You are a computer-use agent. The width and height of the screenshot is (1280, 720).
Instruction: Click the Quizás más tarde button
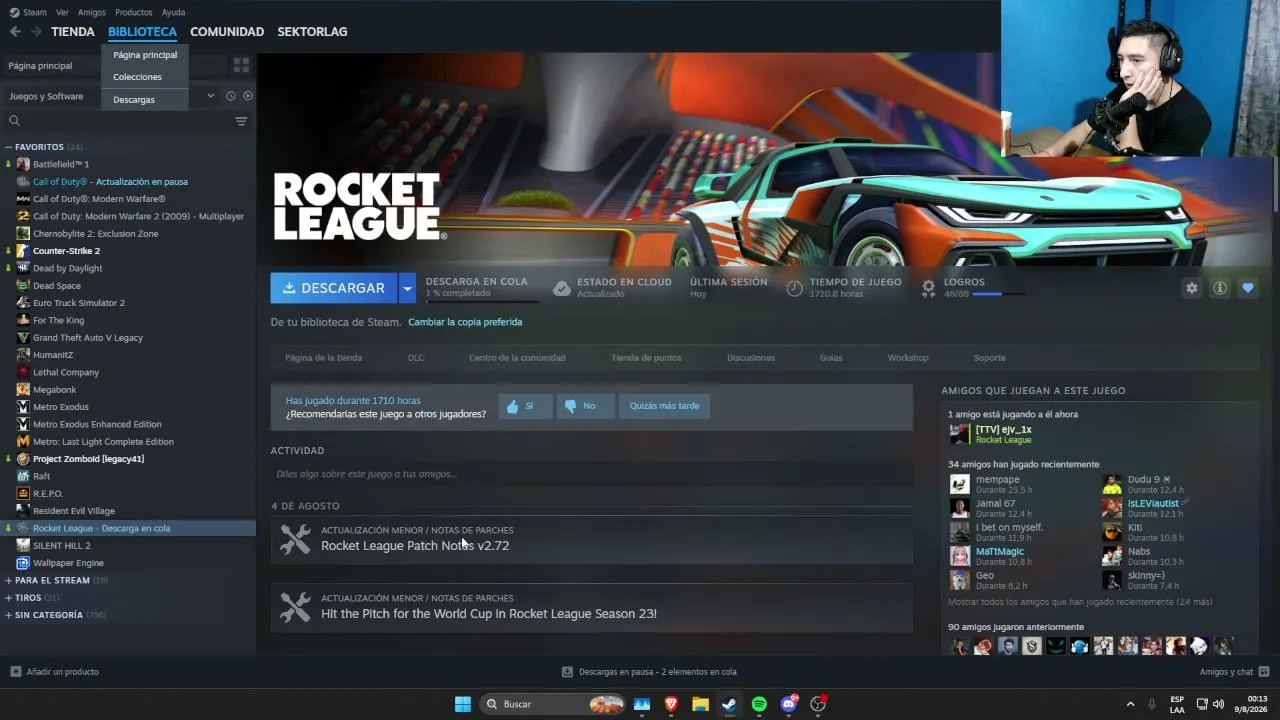click(664, 406)
